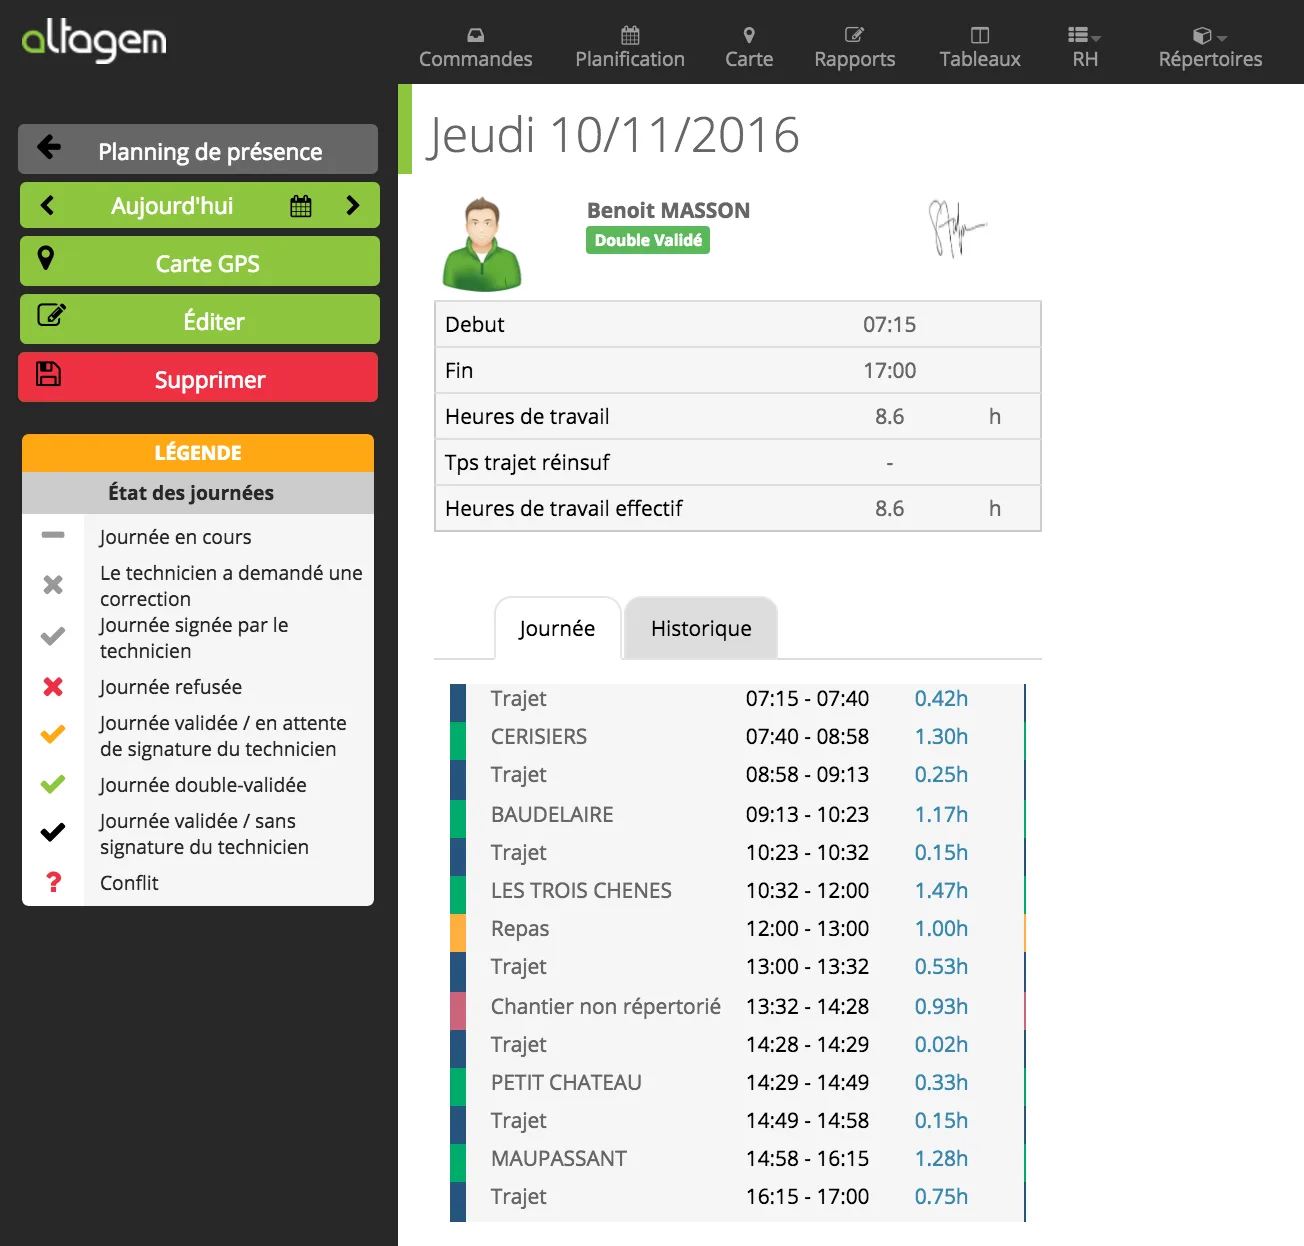This screenshot has width=1304, height=1246.
Task: Switch to the Journée tab
Action: point(557,628)
